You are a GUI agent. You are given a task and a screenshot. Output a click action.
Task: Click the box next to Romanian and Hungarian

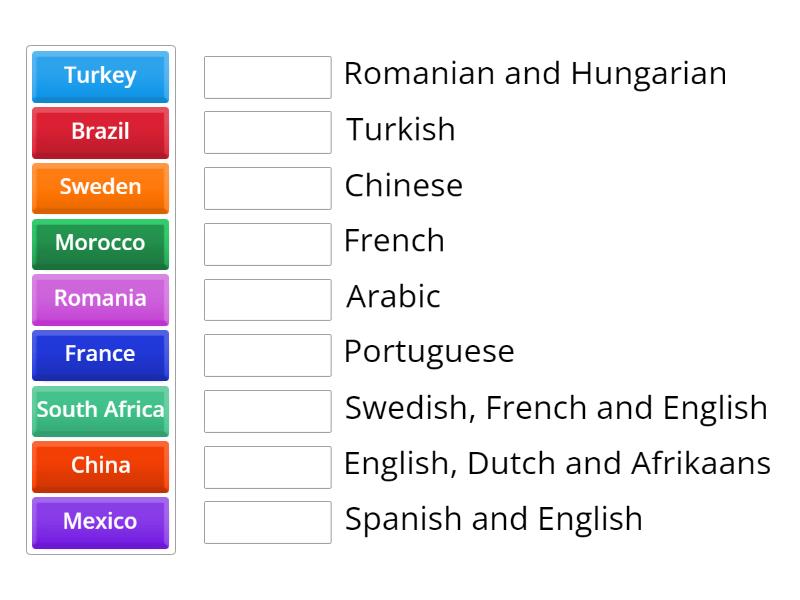pyautogui.click(x=267, y=77)
